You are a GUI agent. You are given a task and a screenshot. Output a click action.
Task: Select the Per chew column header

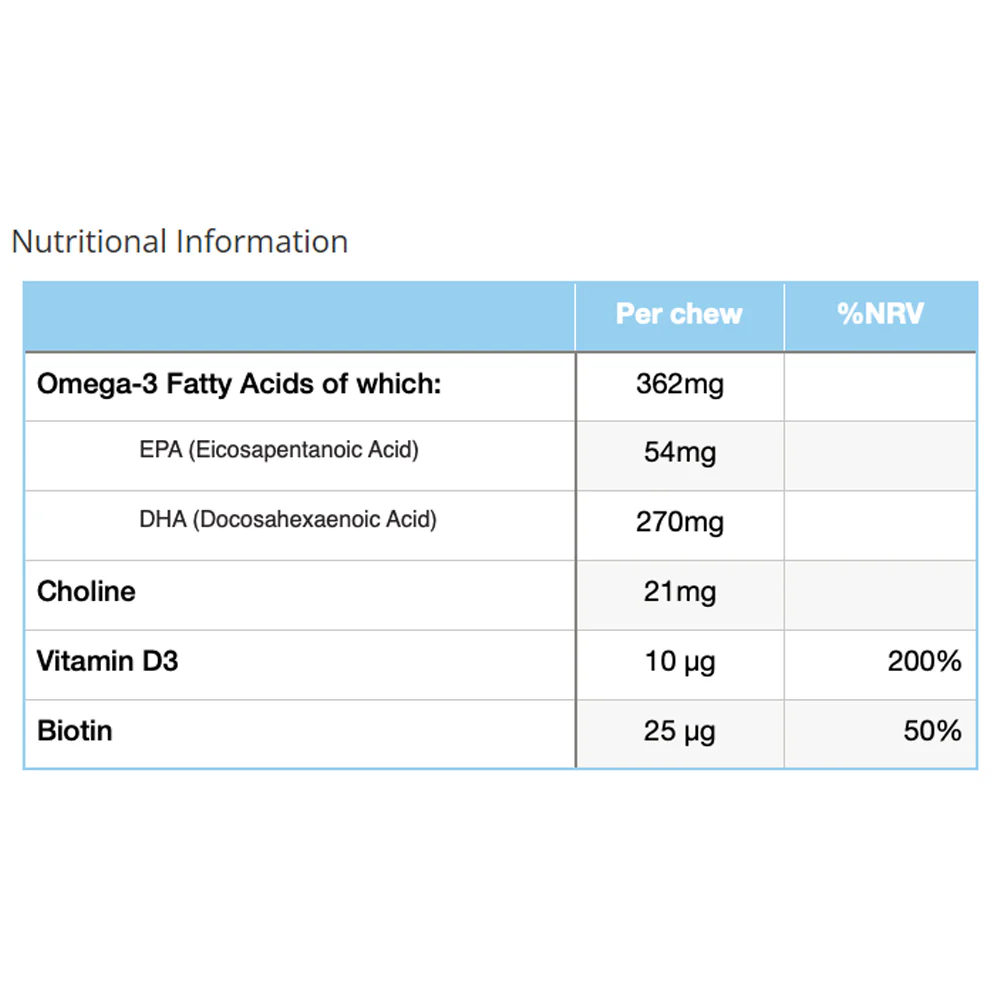click(x=679, y=314)
